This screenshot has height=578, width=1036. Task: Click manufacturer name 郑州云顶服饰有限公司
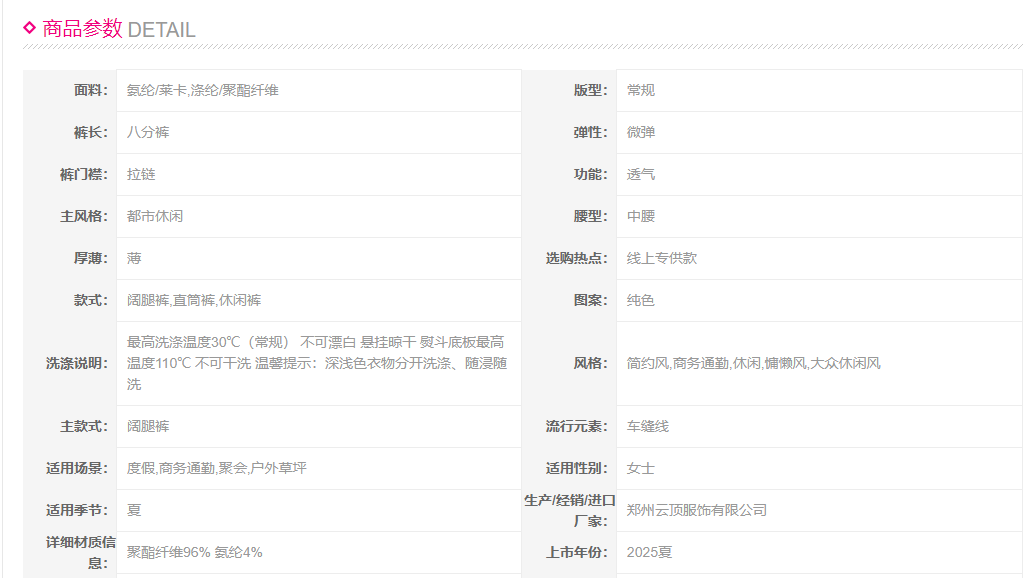pyautogui.click(x=697, y=510)
